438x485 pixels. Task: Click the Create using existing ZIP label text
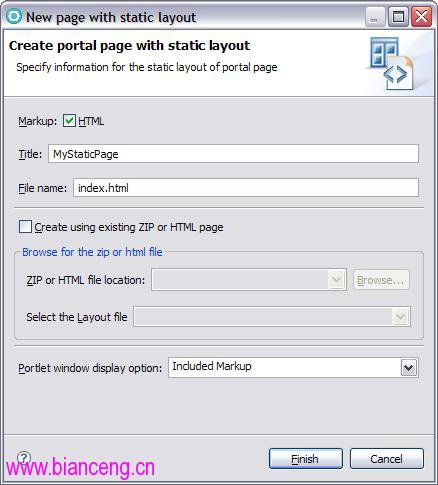coord(129,227)
